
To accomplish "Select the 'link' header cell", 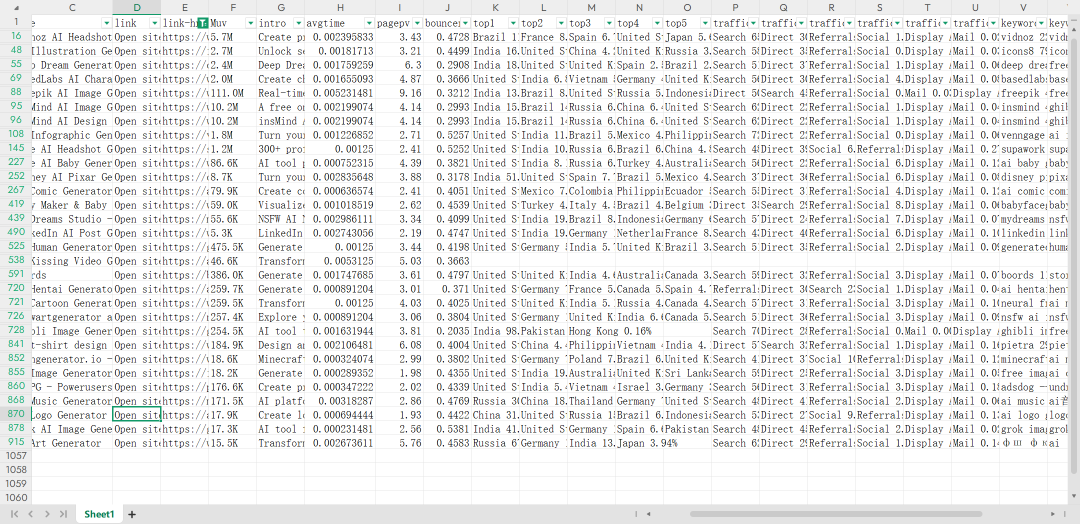I will pyautogui.click(x=137, y=23).
